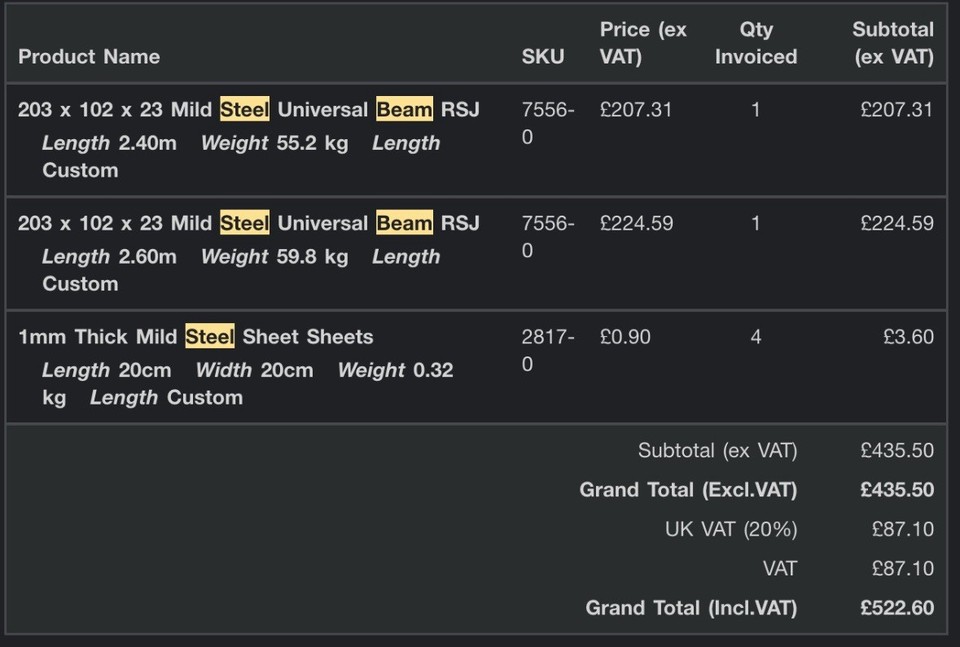Click the UK VAT (20%) label
Screen dimensions: 960x647
731,529
